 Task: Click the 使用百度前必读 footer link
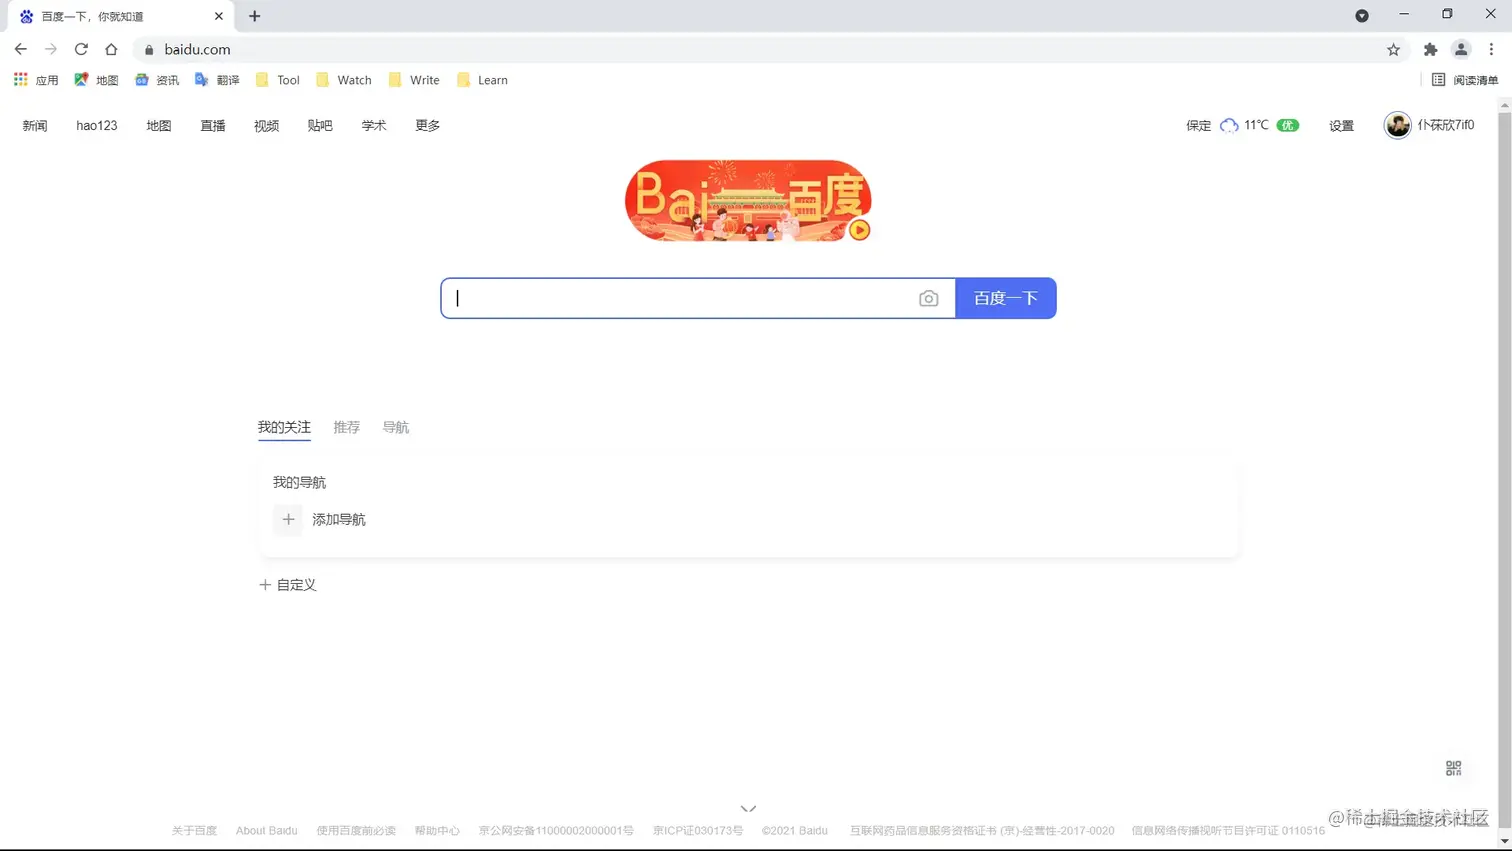pyautogui.click(x=356, y=831)
